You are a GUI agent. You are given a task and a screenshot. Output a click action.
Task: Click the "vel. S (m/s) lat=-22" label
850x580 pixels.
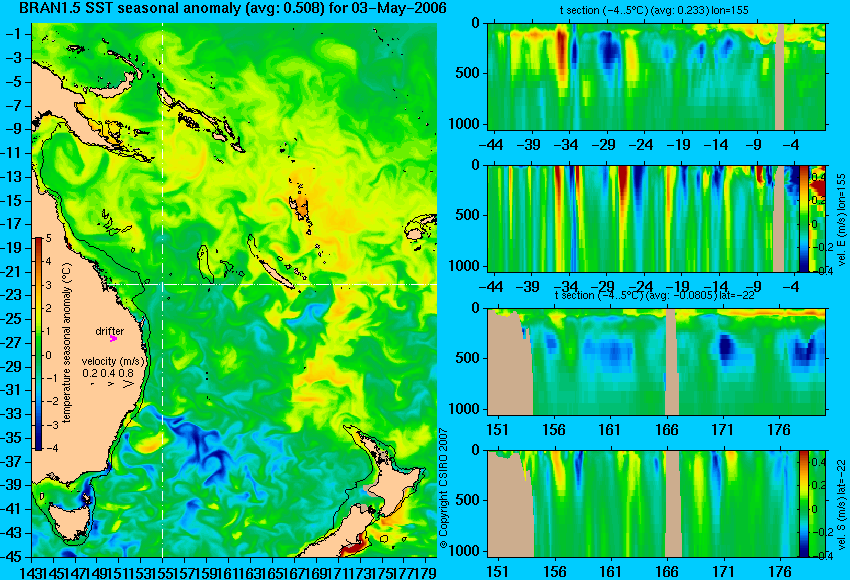click(x=842, y=504)
